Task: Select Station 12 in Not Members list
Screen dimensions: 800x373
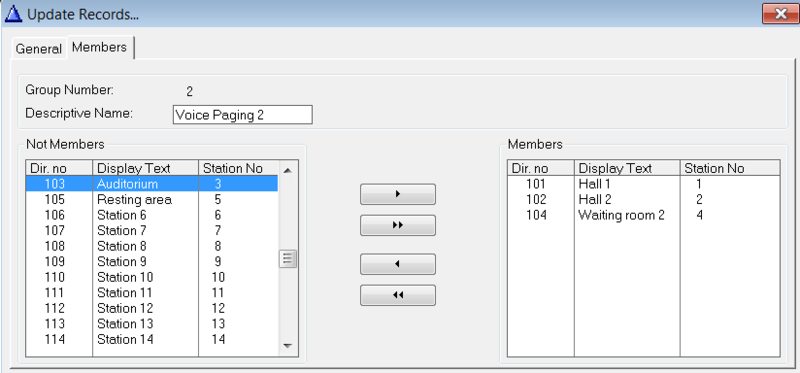Action: click(x=152, y=308)
